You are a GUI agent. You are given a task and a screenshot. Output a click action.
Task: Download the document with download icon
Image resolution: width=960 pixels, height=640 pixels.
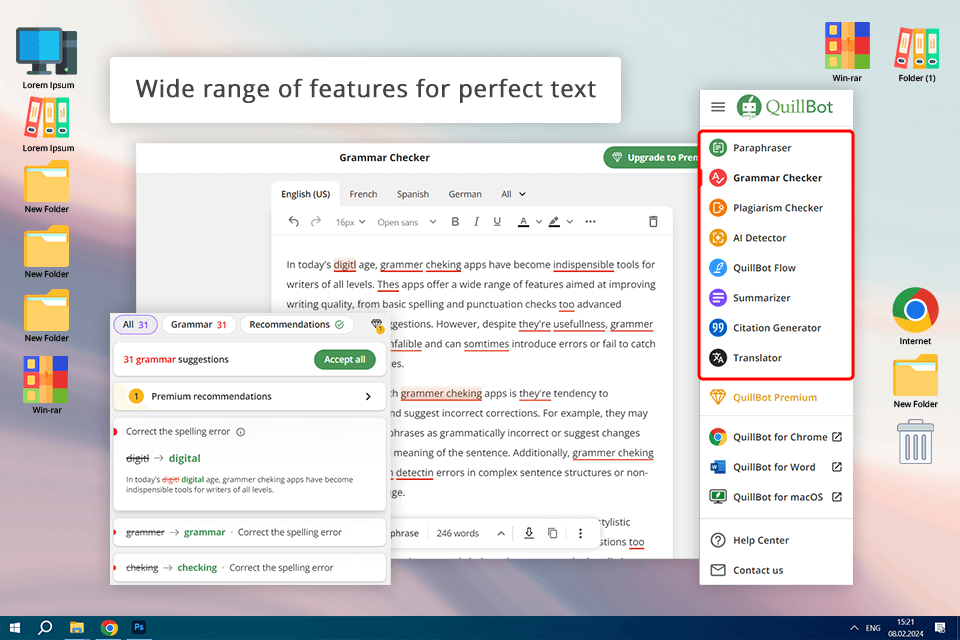point(529,533)
